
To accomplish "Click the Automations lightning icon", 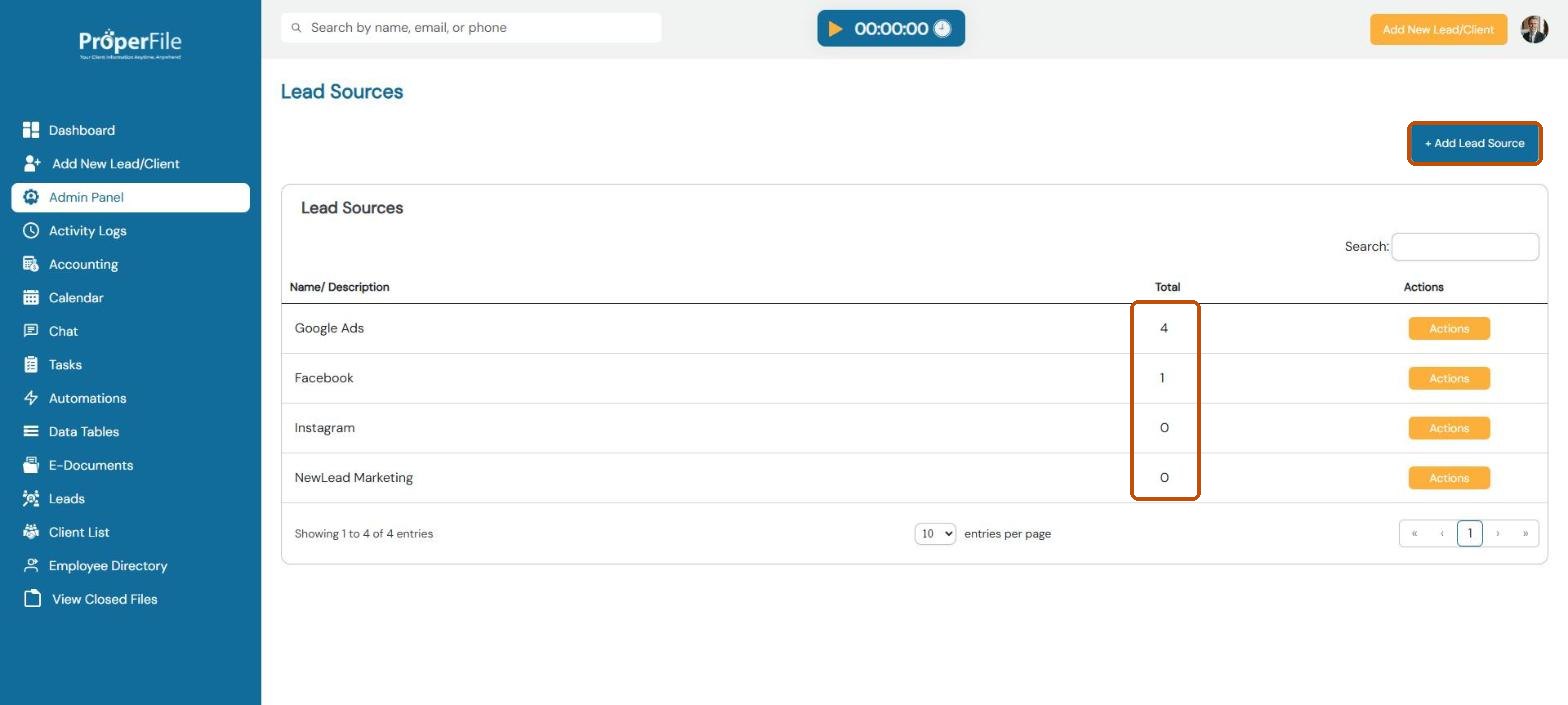I will (31, 398).
